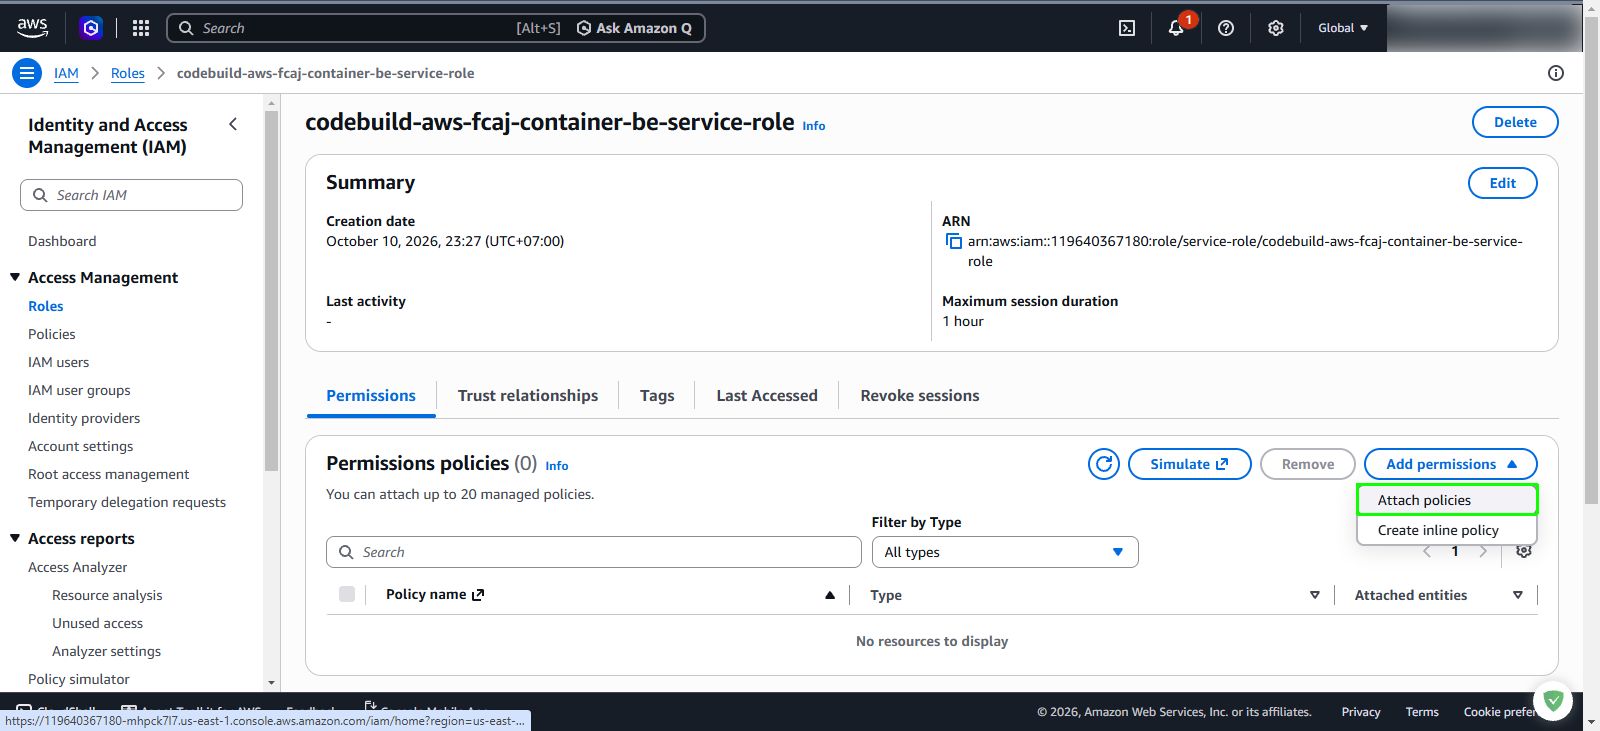Toggle the Add permissions dropdown button
Image resolution: width=1600 pixels, height=731 pixels.
click(x=1451, y=464)
